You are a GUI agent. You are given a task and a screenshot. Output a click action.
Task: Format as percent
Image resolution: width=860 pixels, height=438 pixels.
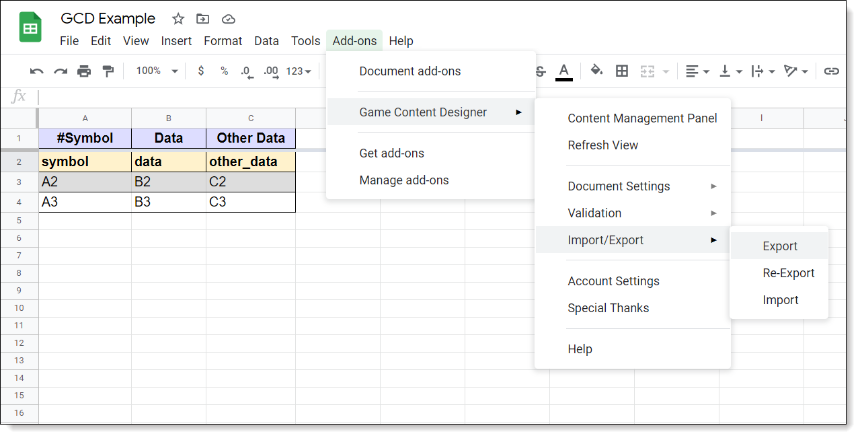click(224, 71)
